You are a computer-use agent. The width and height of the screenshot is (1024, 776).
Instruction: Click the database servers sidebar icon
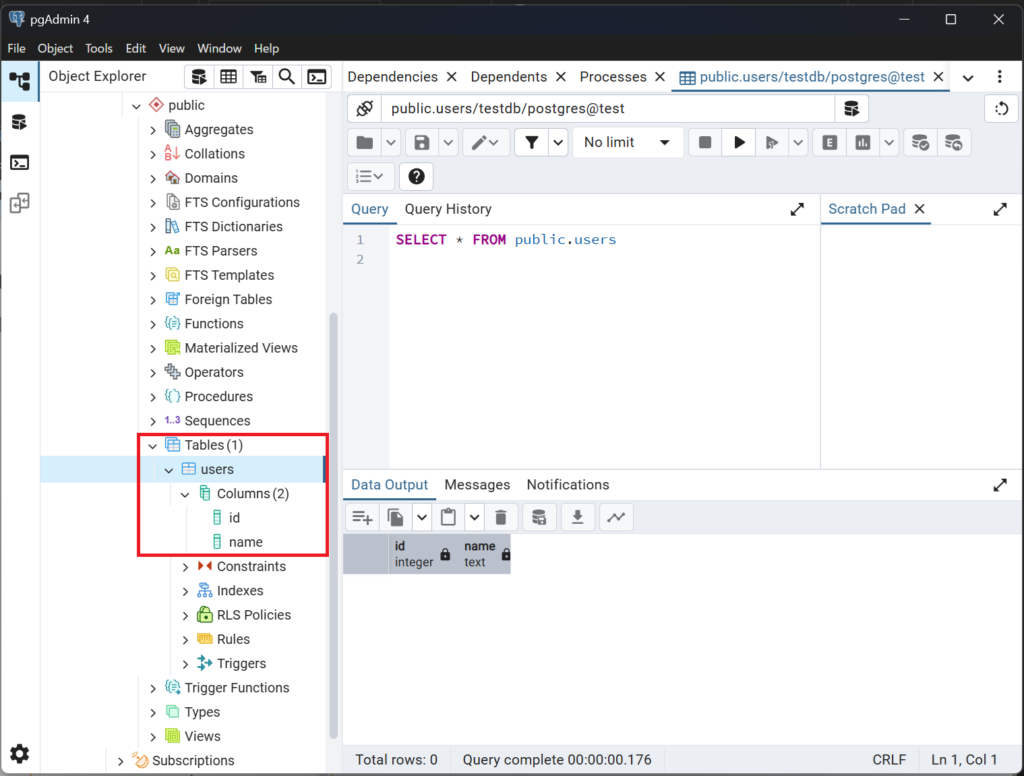pyautogui.click(x=20, y=122)
